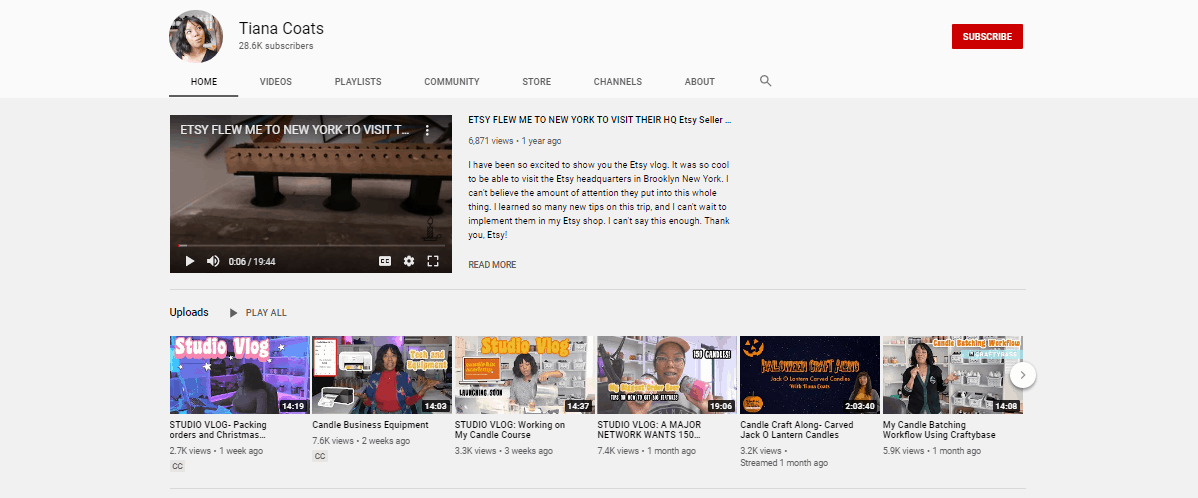
Task: Click overlay title in featured video player
Action: (x=295, y=130)
